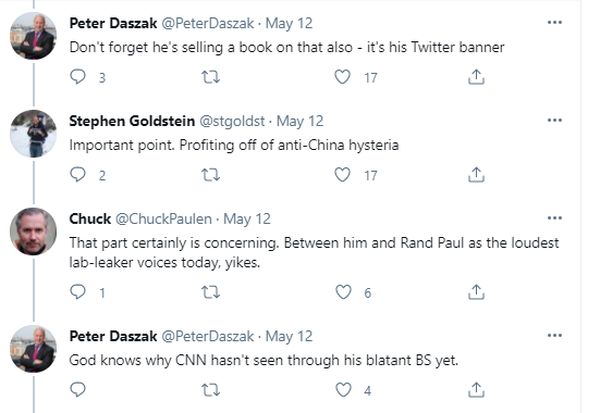Open more options on Chuck's tweet
Screen dimensions: 600x413
[555, 218]
